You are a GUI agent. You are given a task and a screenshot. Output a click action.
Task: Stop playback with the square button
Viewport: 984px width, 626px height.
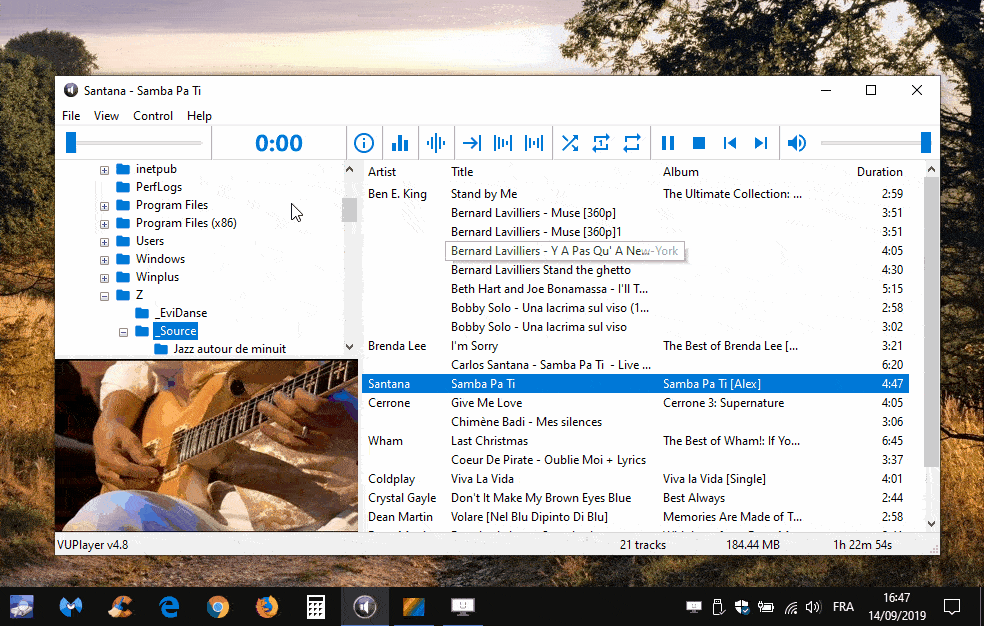click(698, 143)
